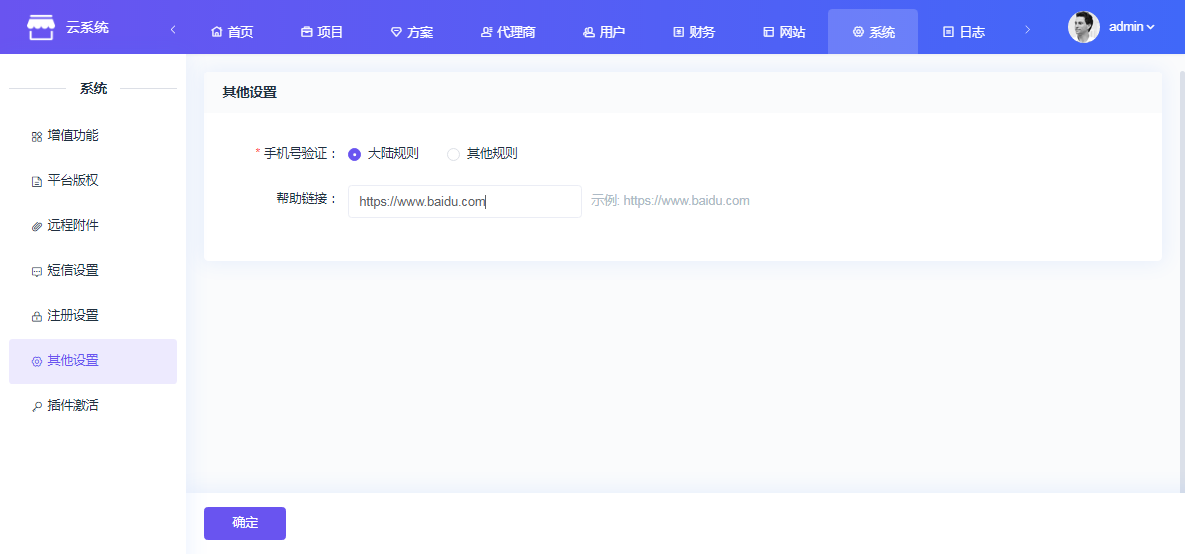Viewport: 1185px width, 554px height.
Task: Click the grid icon beside 增值功能
Action: [36, 137]
